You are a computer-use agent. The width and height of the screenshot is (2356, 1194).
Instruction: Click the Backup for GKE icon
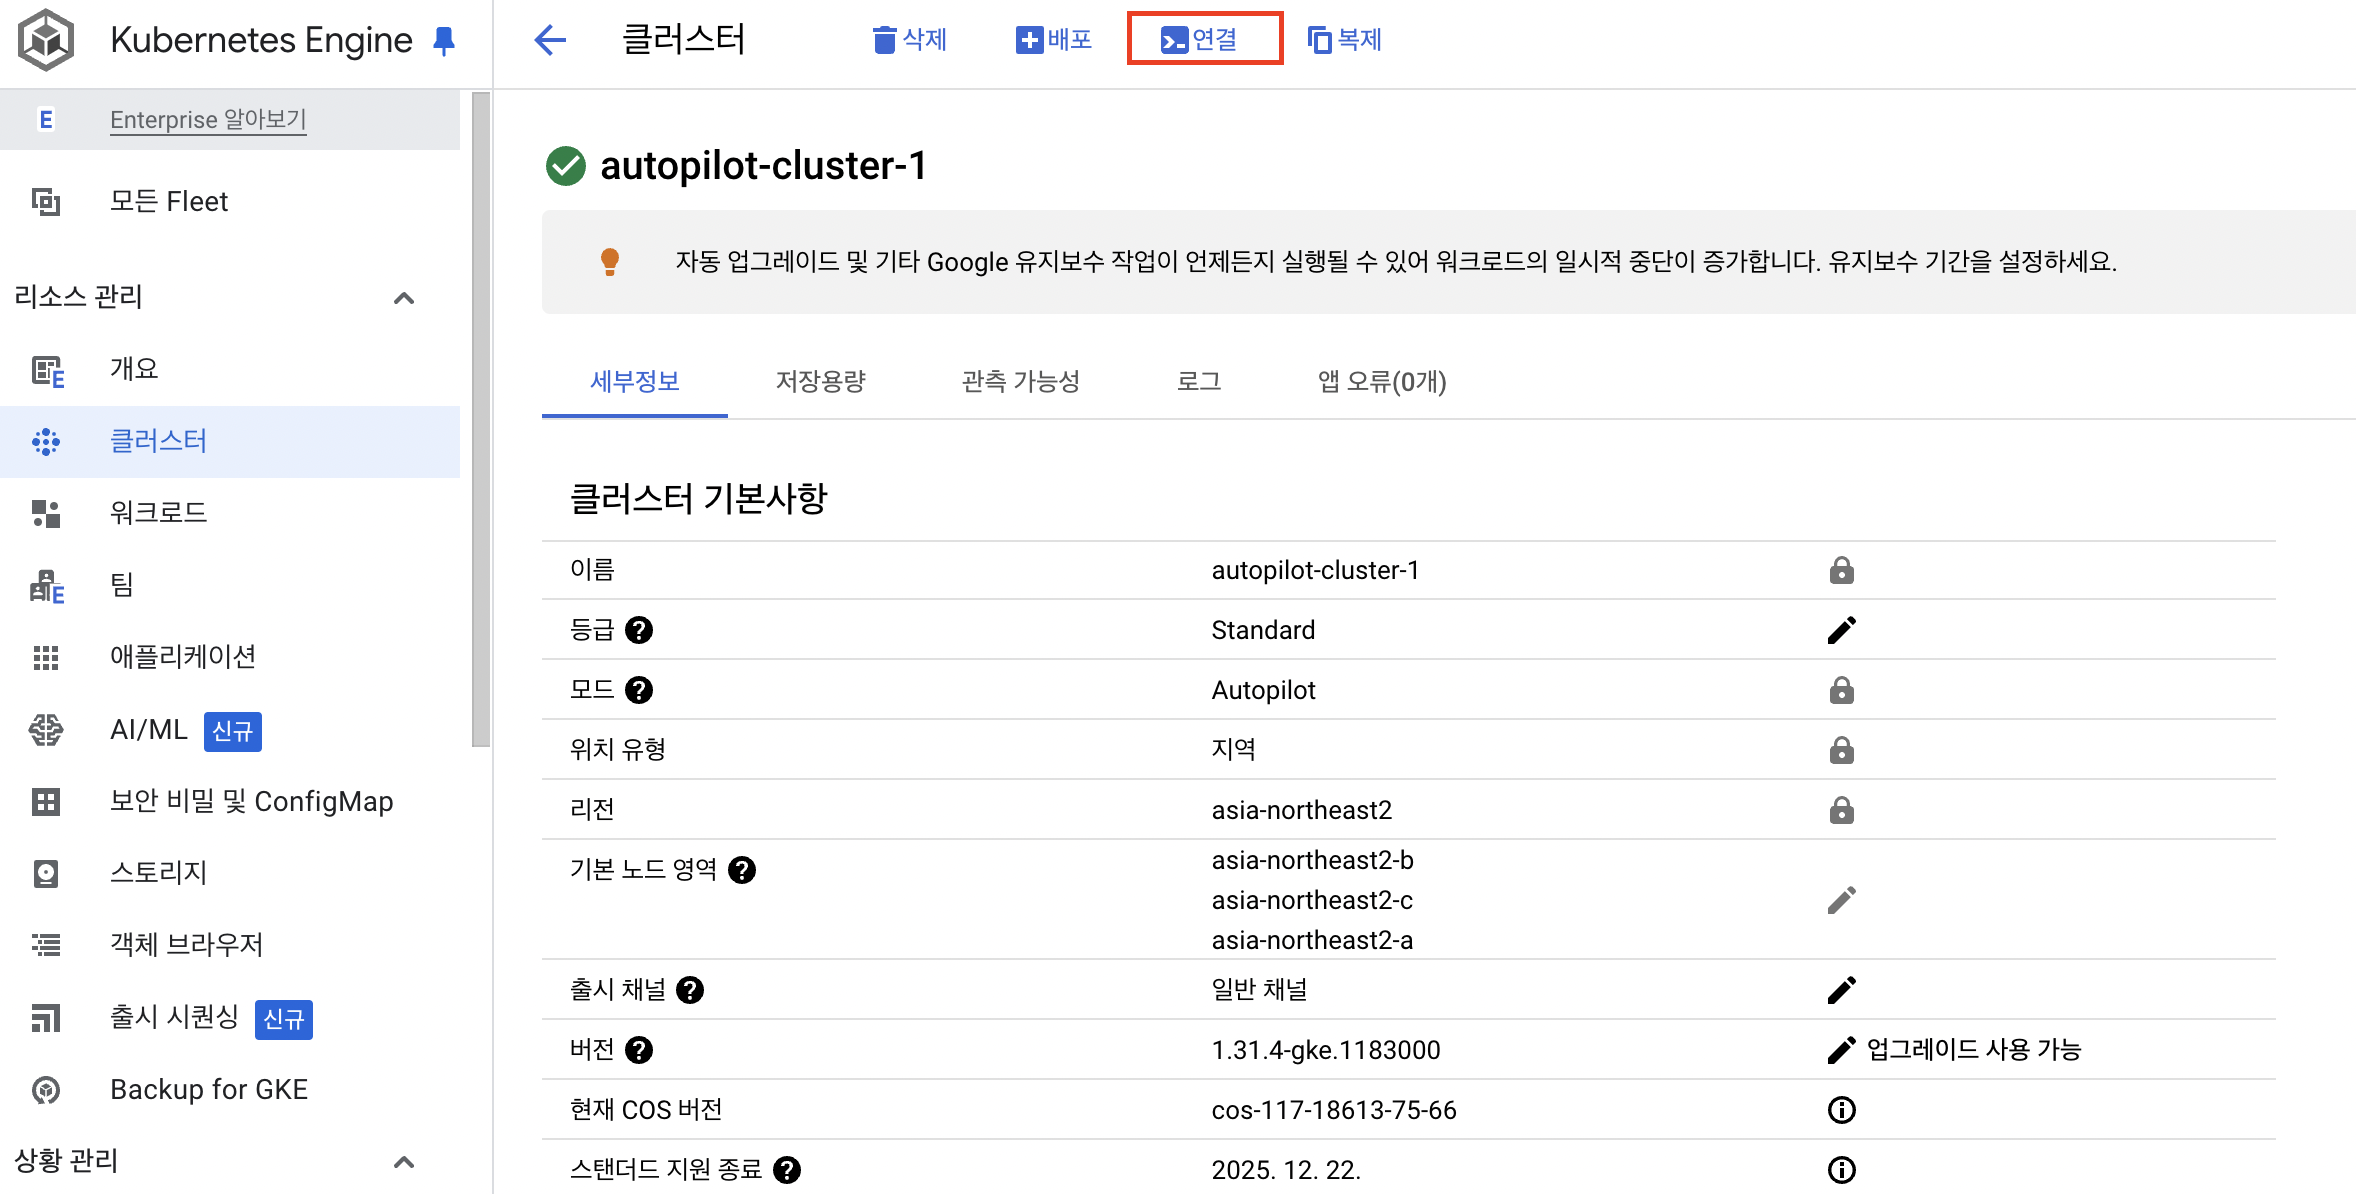(46, 1090)
